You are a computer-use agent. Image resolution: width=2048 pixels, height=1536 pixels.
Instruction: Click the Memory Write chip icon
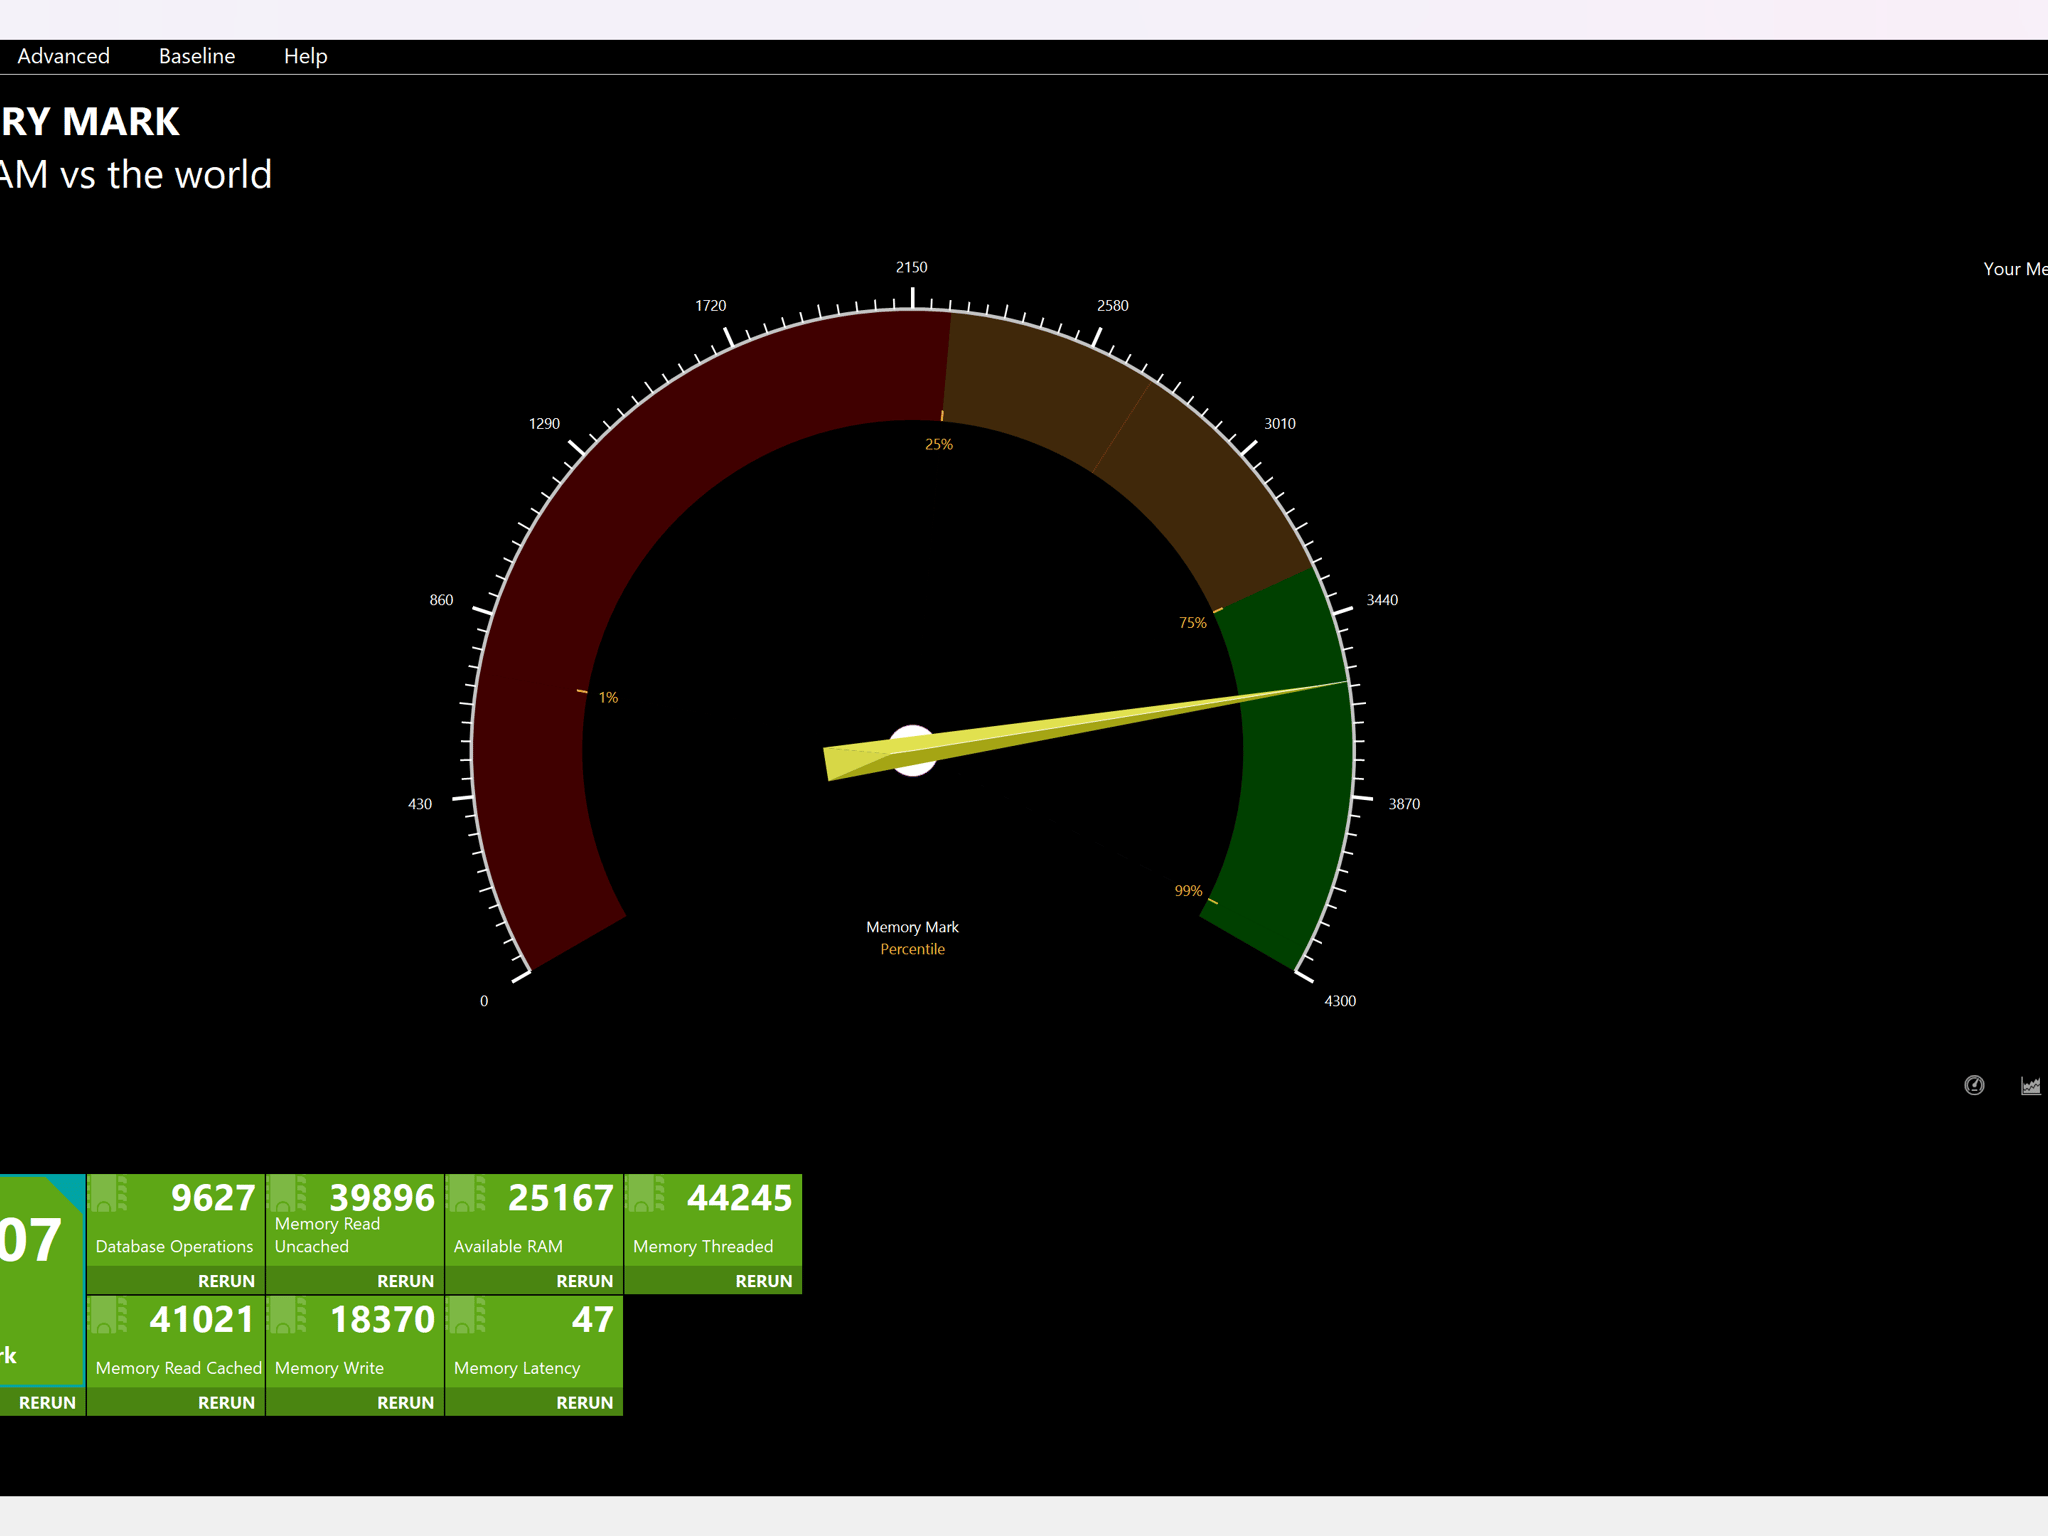(288, 1316)
